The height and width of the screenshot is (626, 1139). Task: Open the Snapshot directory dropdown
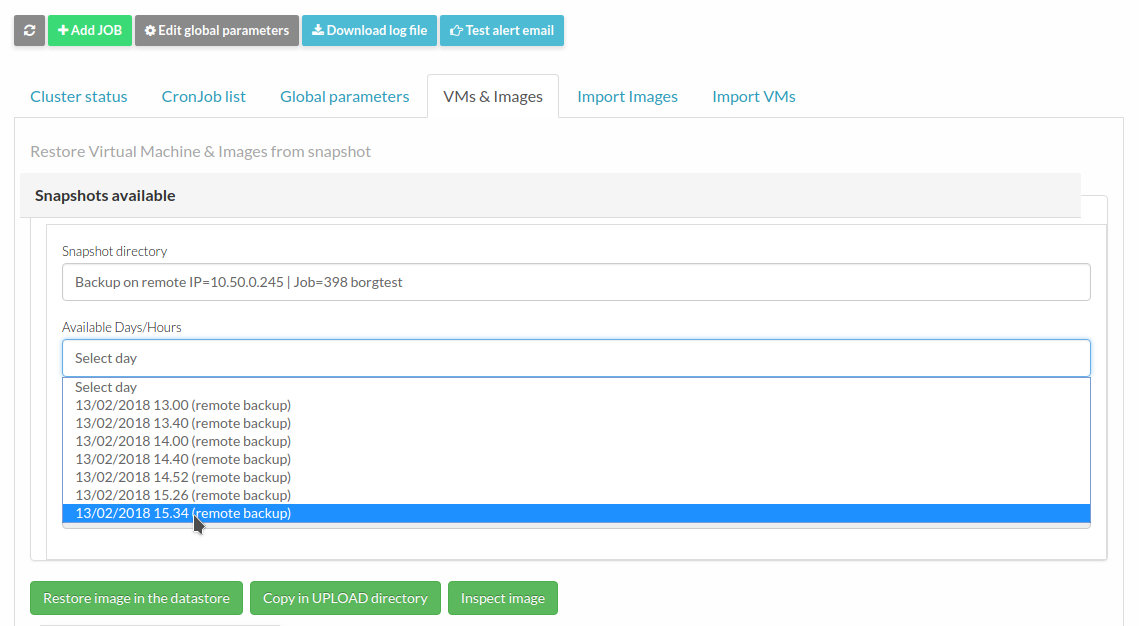576,282
